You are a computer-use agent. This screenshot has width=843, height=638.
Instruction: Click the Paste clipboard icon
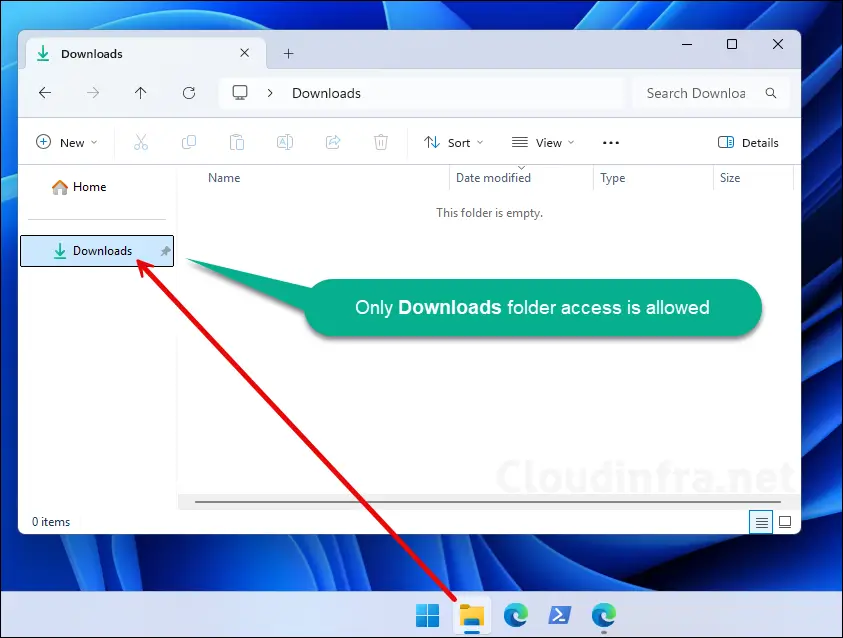coord(237,143)
